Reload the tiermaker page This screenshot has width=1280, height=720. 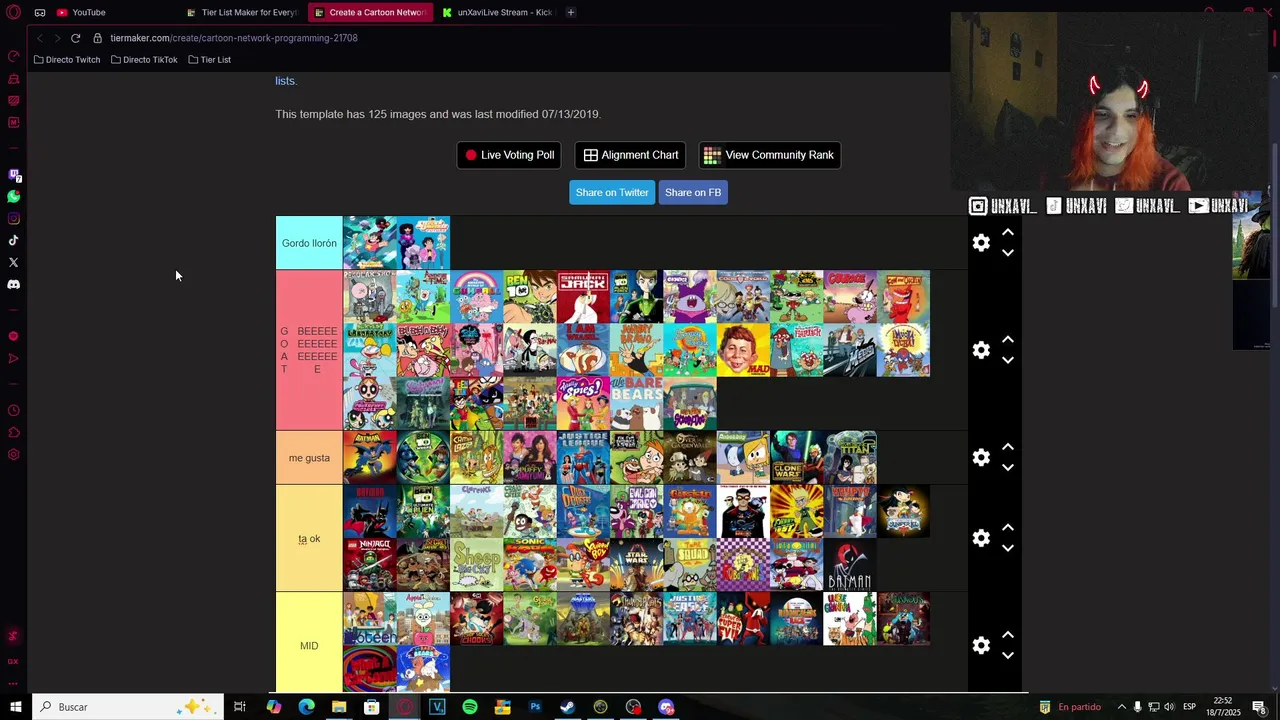(75, 38)
